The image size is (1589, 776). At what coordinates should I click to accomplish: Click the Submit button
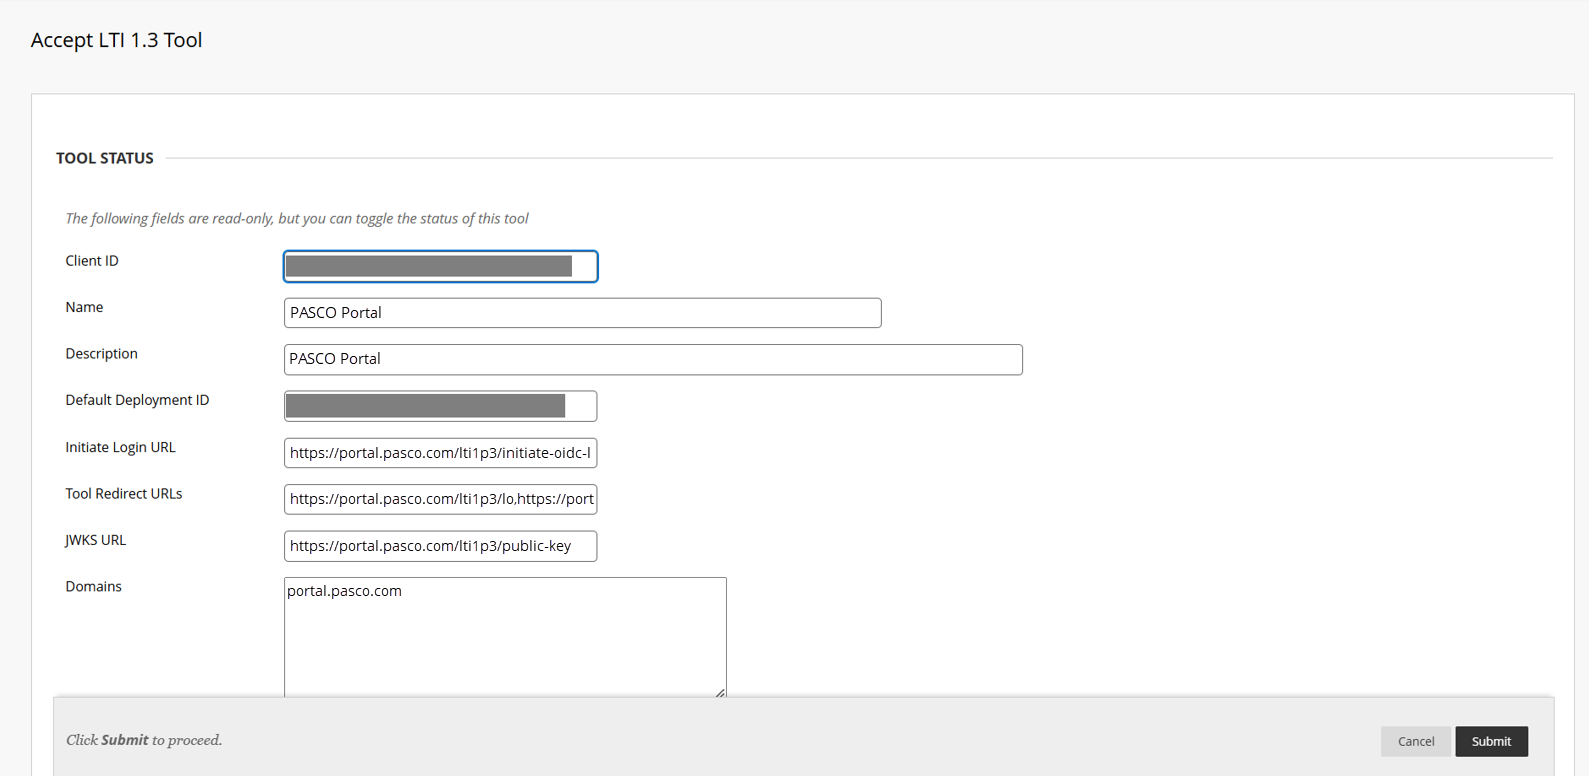1491,741
